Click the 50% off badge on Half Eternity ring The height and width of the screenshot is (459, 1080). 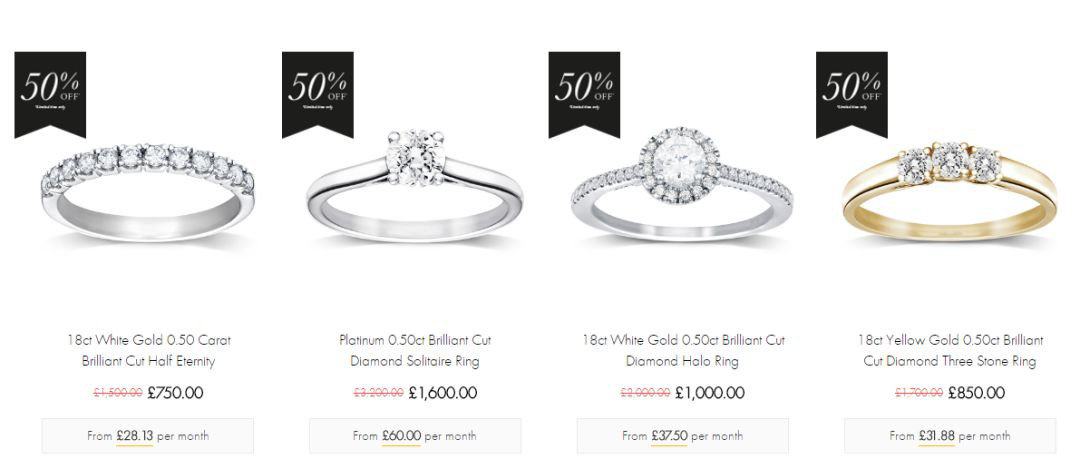click(50, 94)
